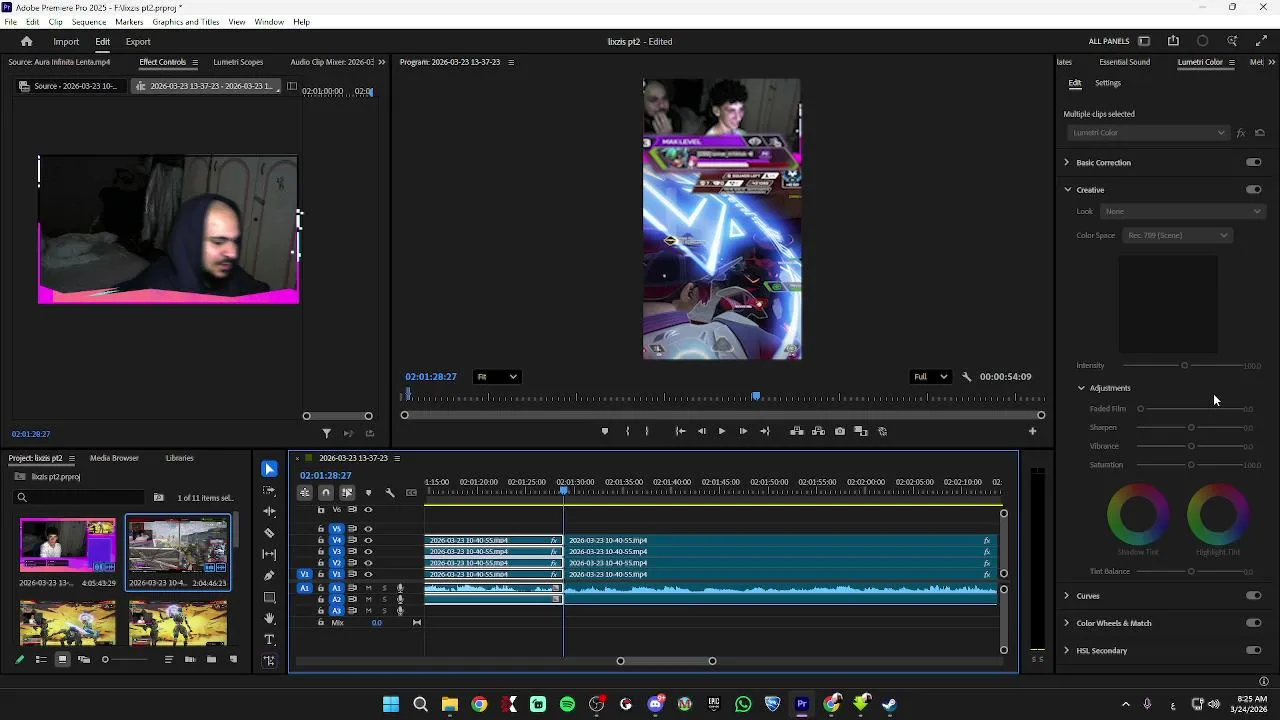Select the Track Select Forward tool
The image size is (1280, 720).
[269, 491]
